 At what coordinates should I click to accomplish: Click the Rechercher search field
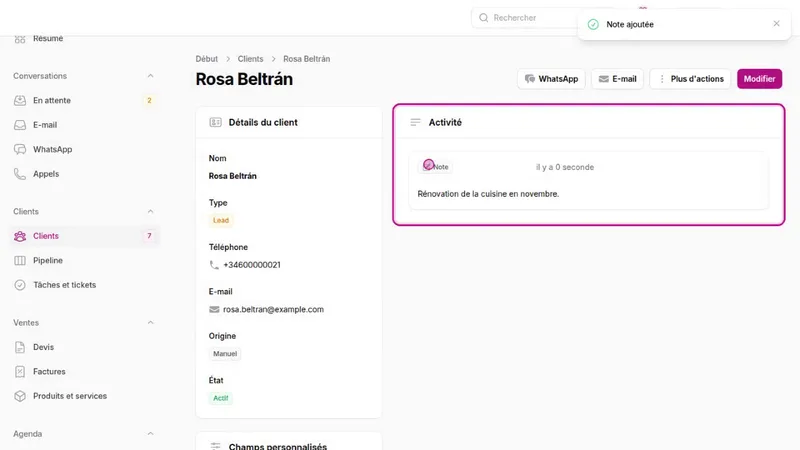tap(526, 18)
